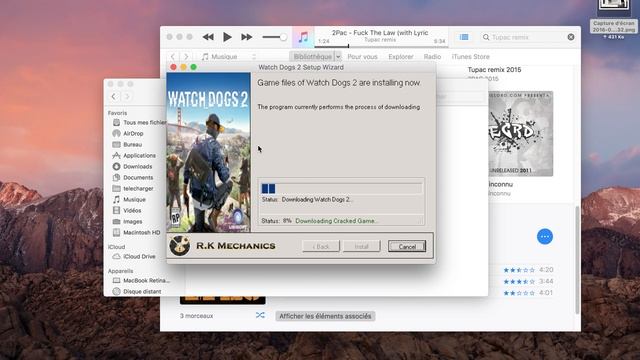Click the Cancel button in Setup Wizard

pos(407,246)
